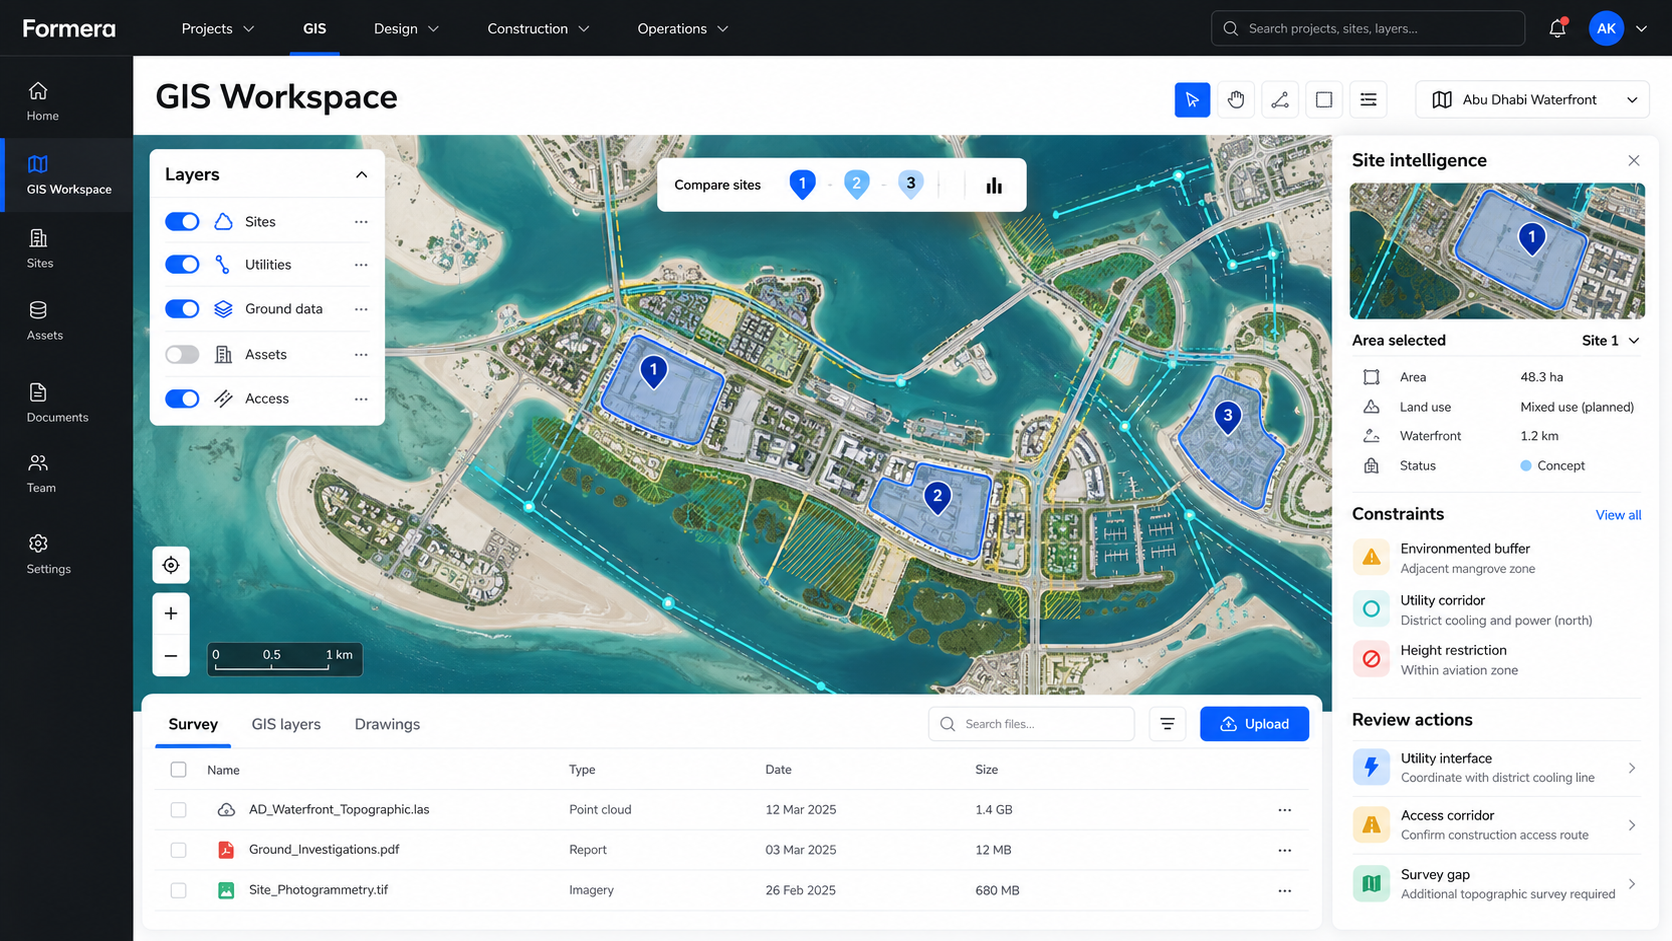Switch to the Drawings tab
Image resolution: width=1672 pixels, height=941 pixels.
(x=387, y=724)
